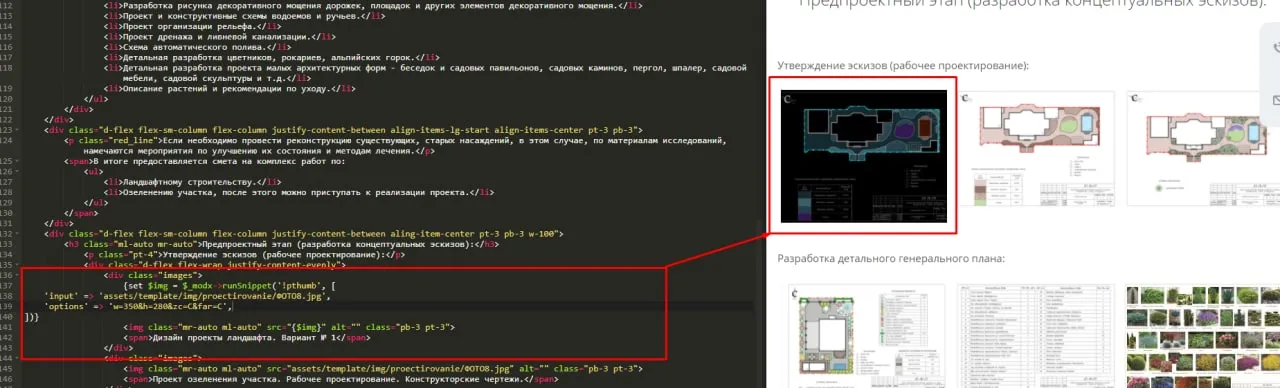
Task: Collapse the code block at line 123
Action: tap(19, 131)
